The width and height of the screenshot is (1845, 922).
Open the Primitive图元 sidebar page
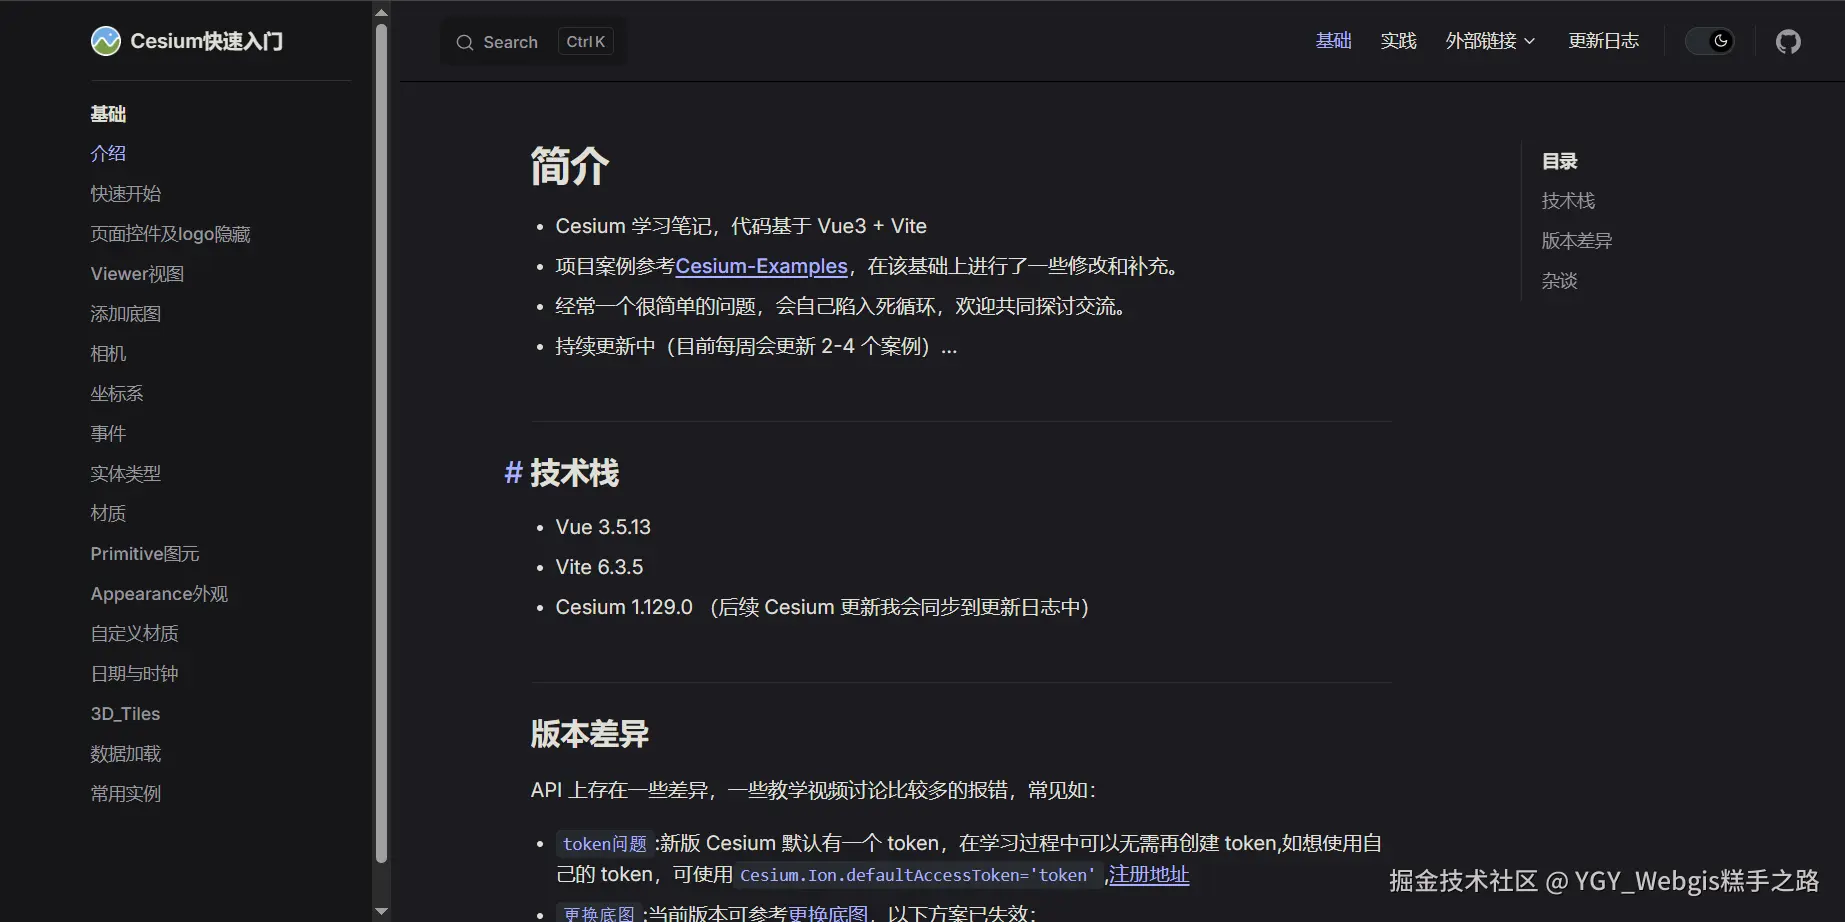click(x=145, y=553)
